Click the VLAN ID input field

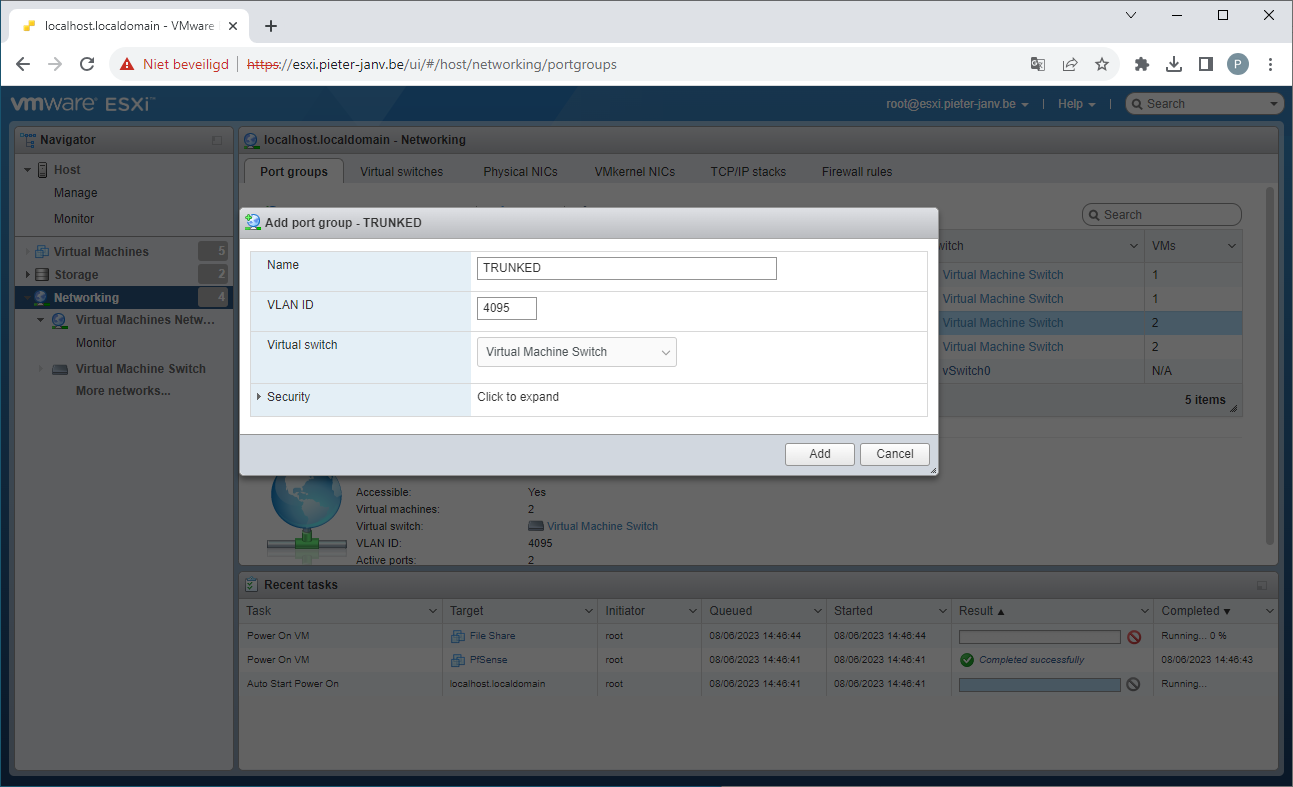point(506,308)
